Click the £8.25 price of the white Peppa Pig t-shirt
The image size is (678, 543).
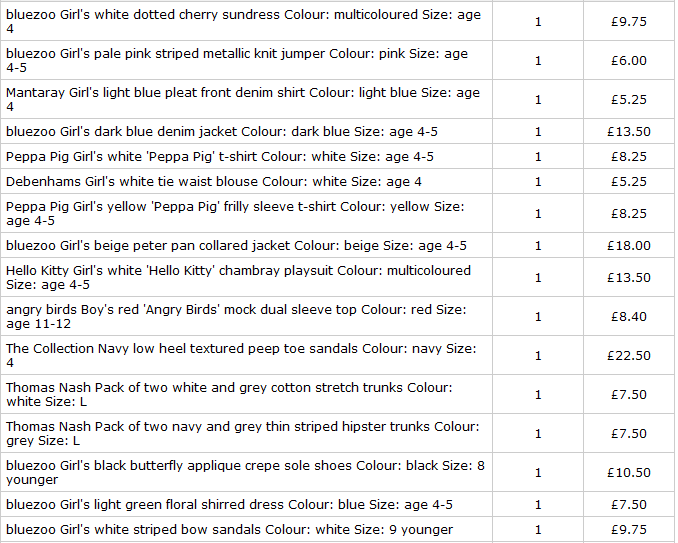coord(629,157)
